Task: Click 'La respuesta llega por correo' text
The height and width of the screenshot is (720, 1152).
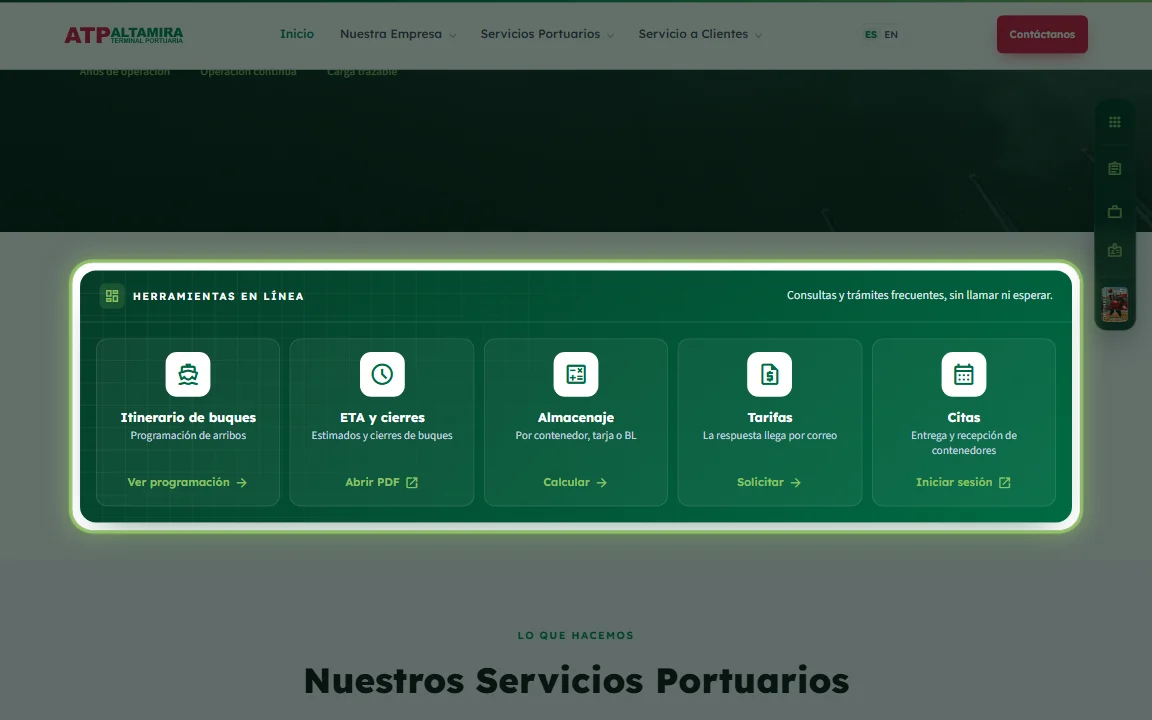Action: pos(769,436)
